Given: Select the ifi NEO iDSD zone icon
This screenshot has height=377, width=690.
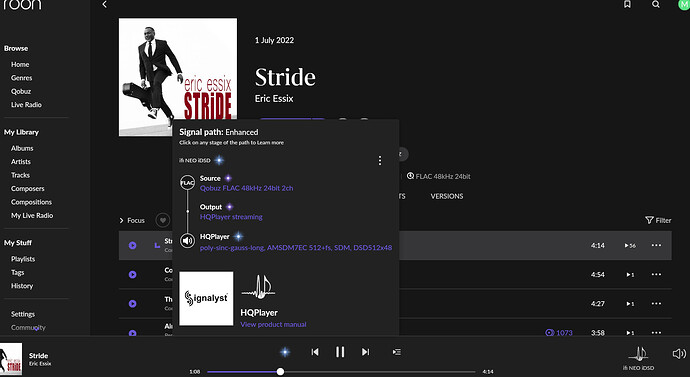Looking at the screenshot, I should click(638, 354).
